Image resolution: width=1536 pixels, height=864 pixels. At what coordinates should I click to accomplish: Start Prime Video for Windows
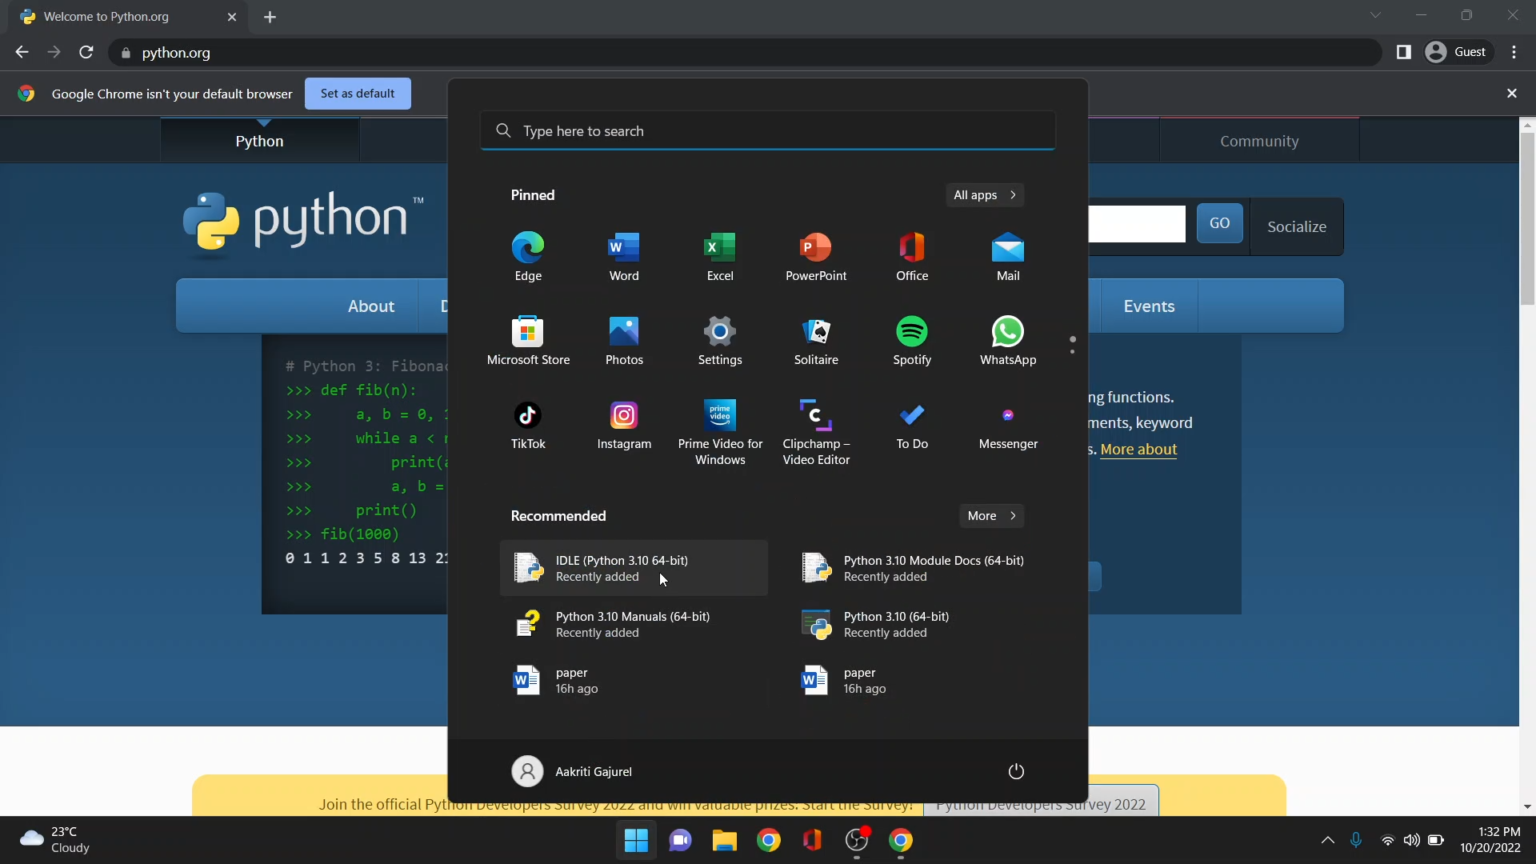(719, 425)
